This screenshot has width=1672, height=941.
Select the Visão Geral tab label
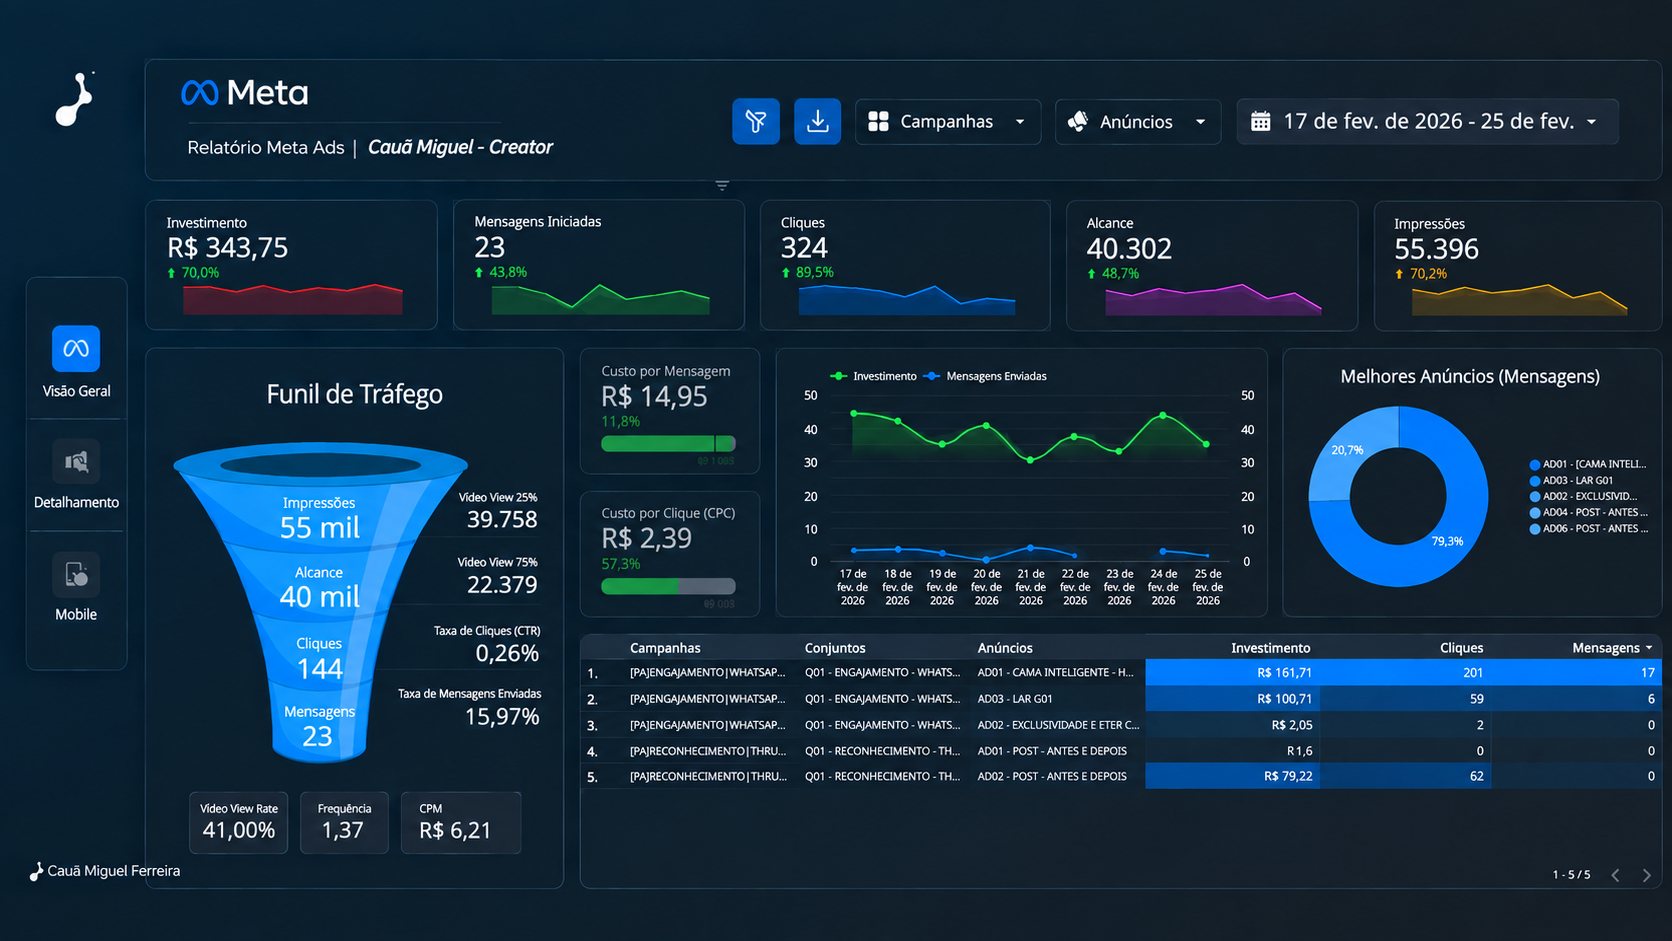(76, 391)
